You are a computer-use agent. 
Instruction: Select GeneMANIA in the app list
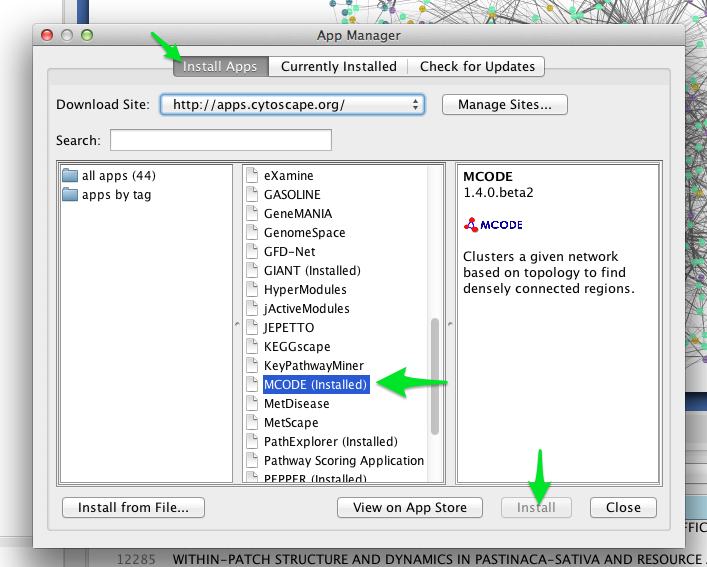(298, 214)
